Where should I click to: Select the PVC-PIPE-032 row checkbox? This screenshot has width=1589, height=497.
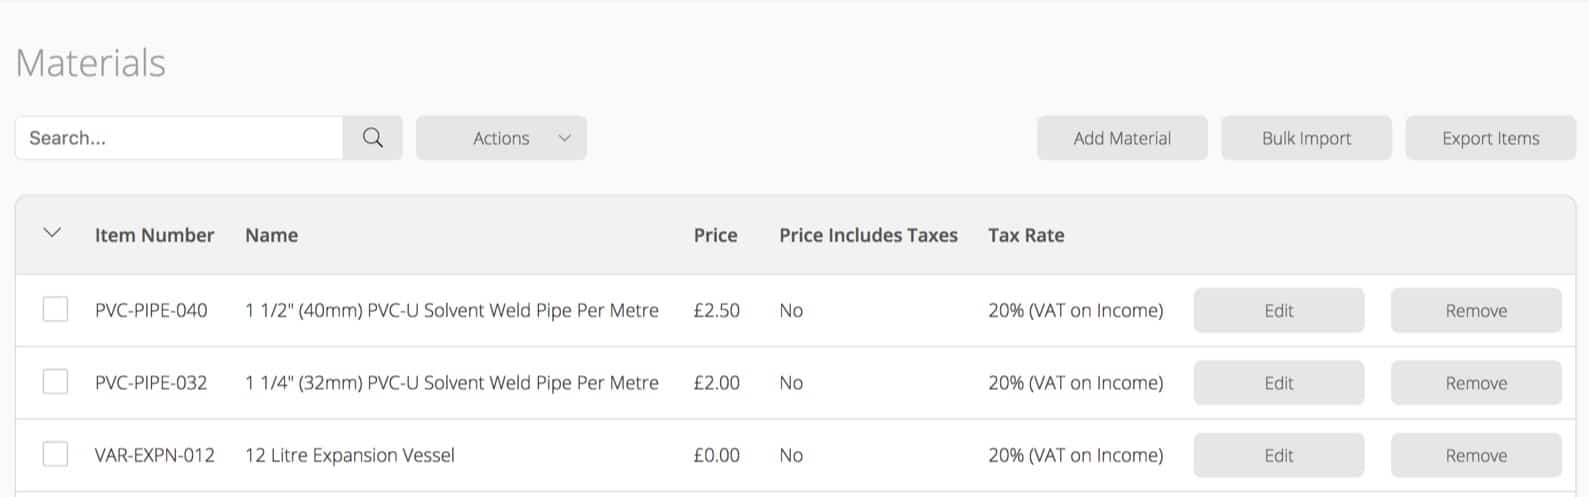pyautogui.click(x=56, y=382)
